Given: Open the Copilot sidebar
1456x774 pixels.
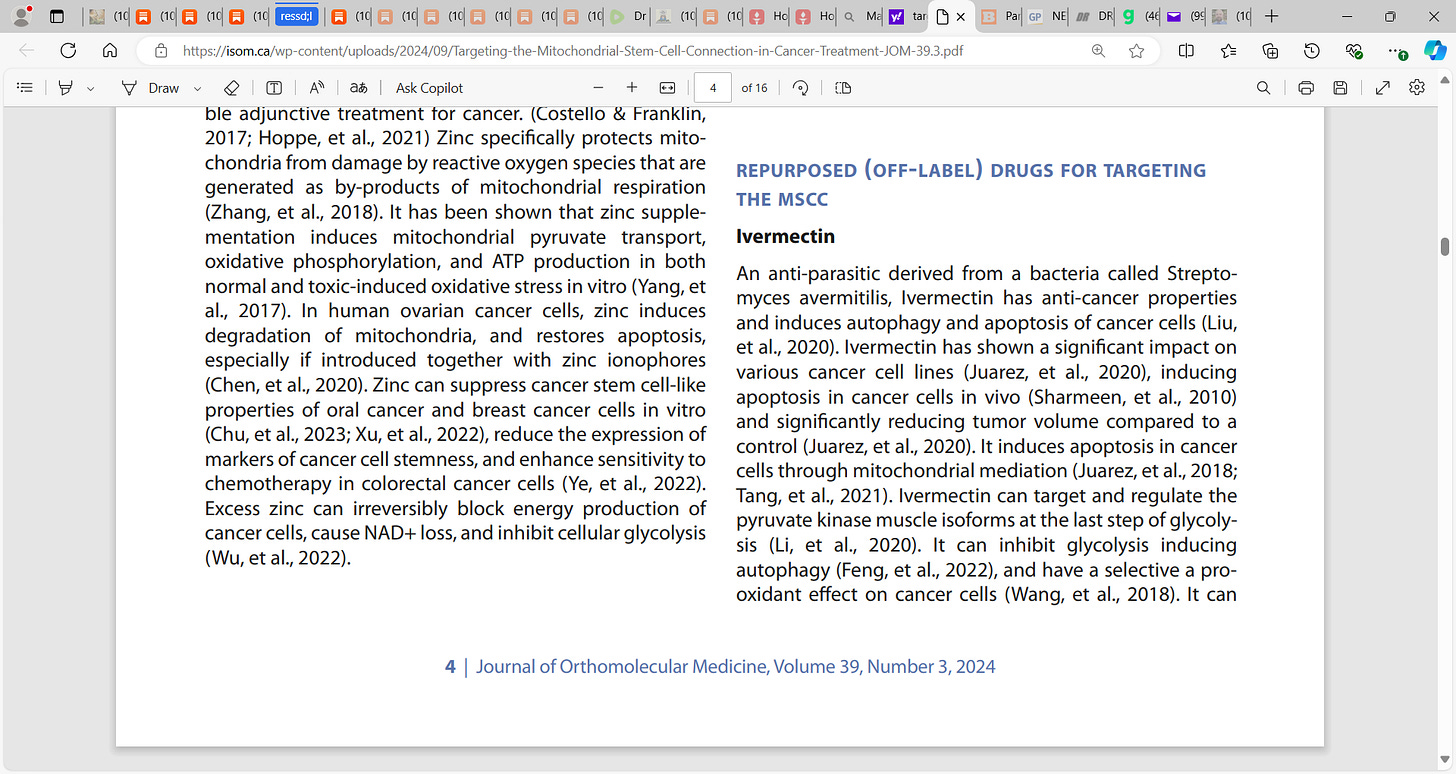Looking at the screenshot, I should [x=1435, y=51].
